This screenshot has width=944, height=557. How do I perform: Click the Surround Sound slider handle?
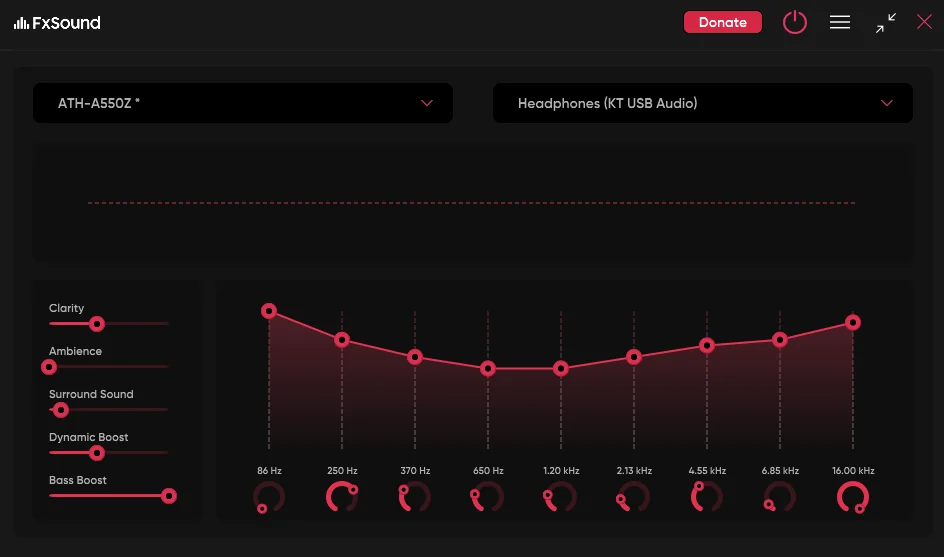60,410
